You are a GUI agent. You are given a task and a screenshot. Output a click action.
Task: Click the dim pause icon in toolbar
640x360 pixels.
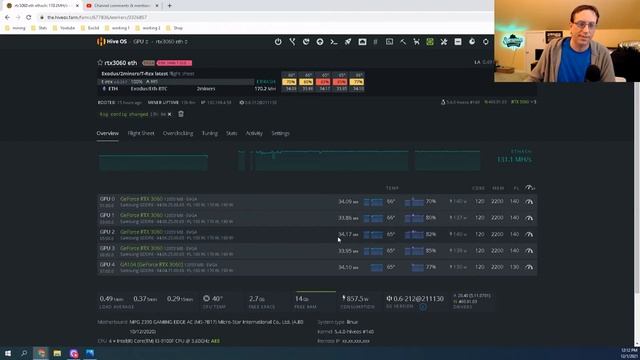point(376,42)
